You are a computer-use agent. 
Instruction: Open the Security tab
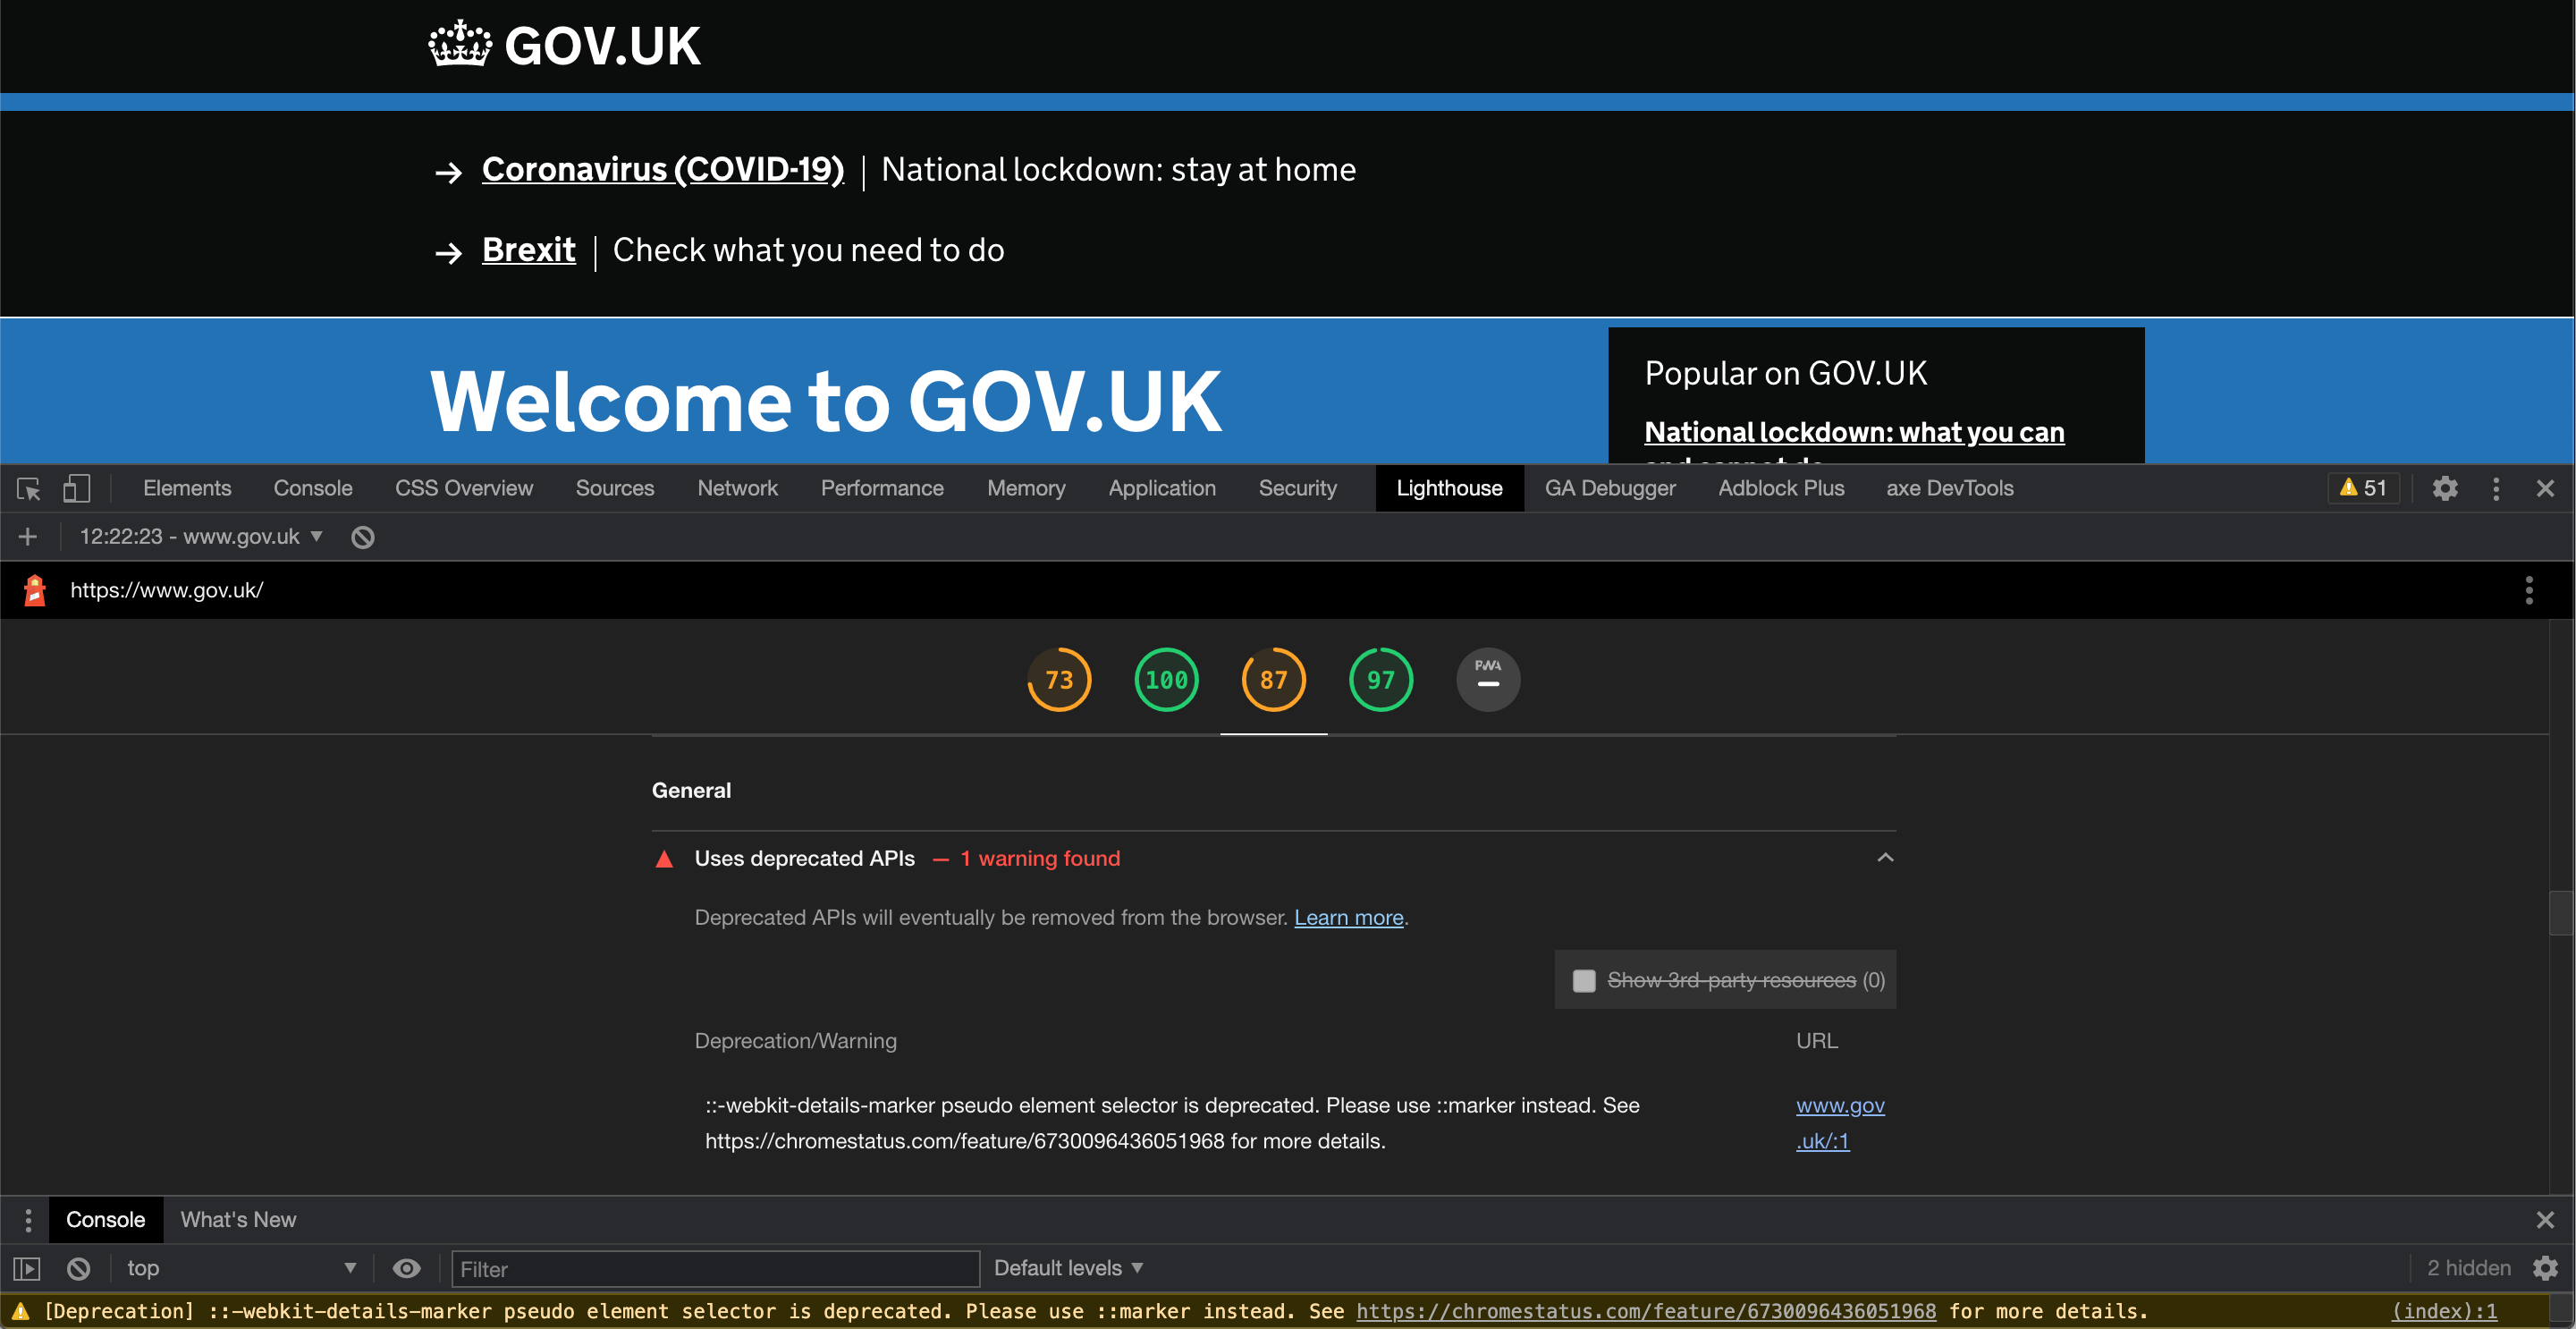[x=1298, y=488]
